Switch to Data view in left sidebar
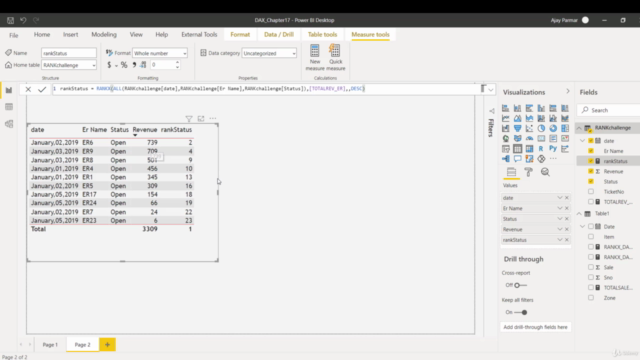This screenshot has height=360, width=640. (x=9, y=107)
